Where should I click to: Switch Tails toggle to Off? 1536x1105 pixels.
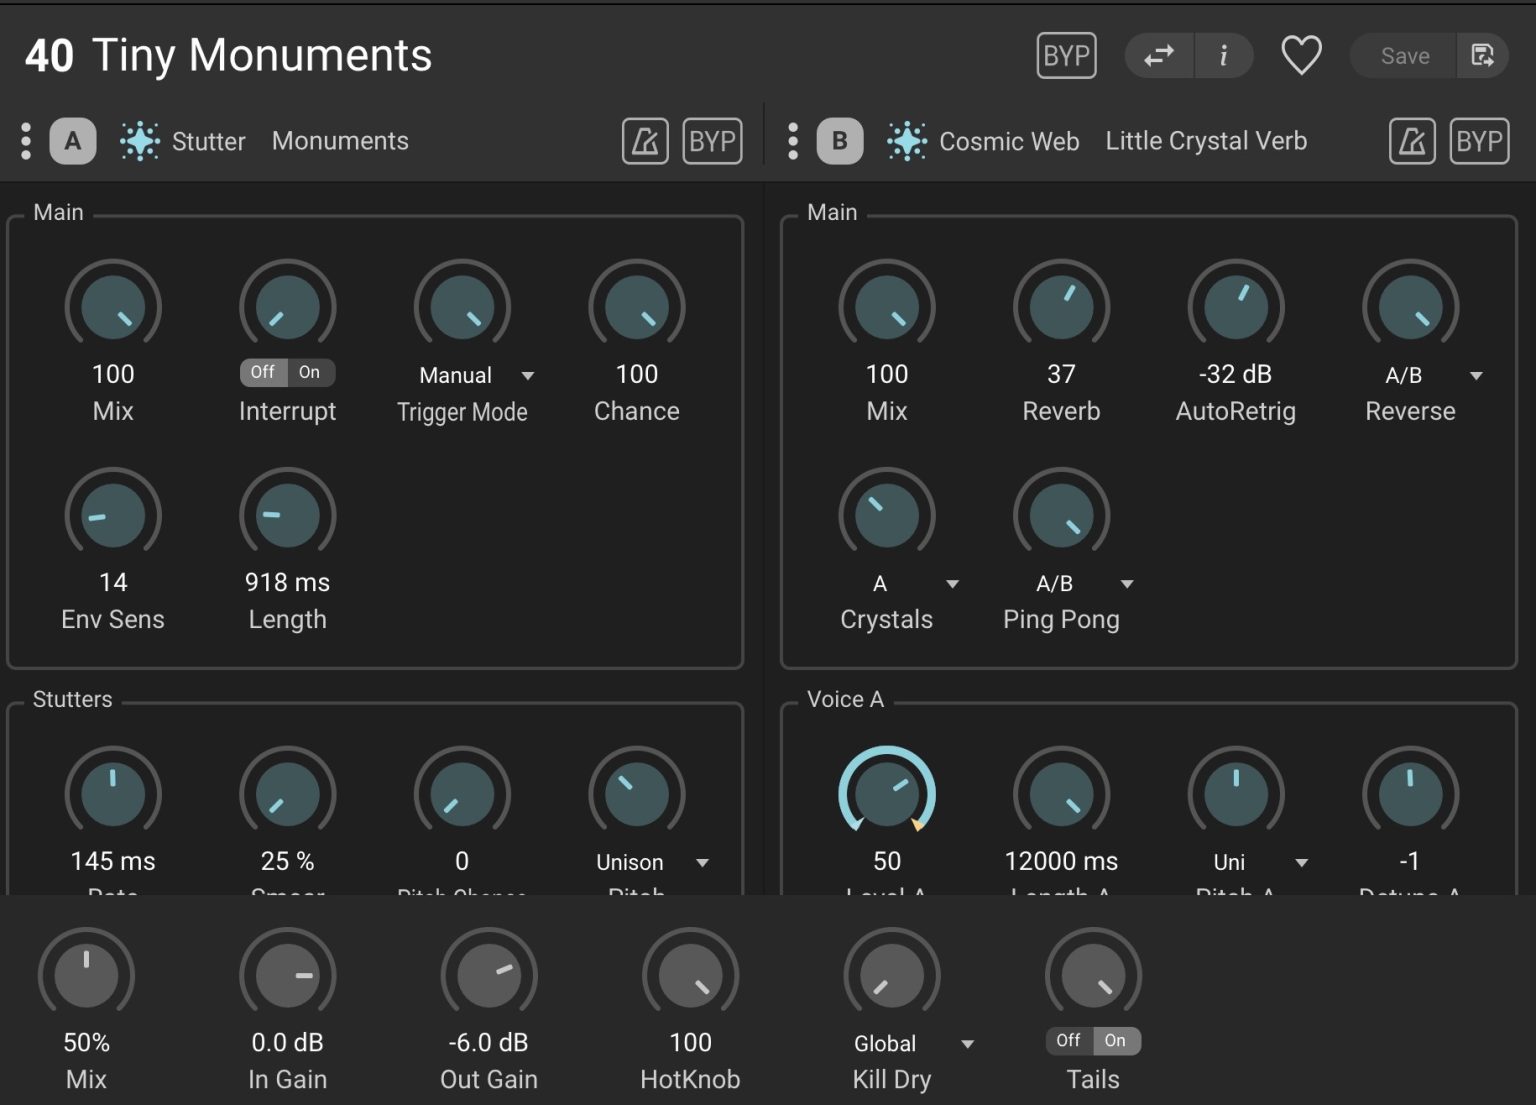click(1068, 1040)
